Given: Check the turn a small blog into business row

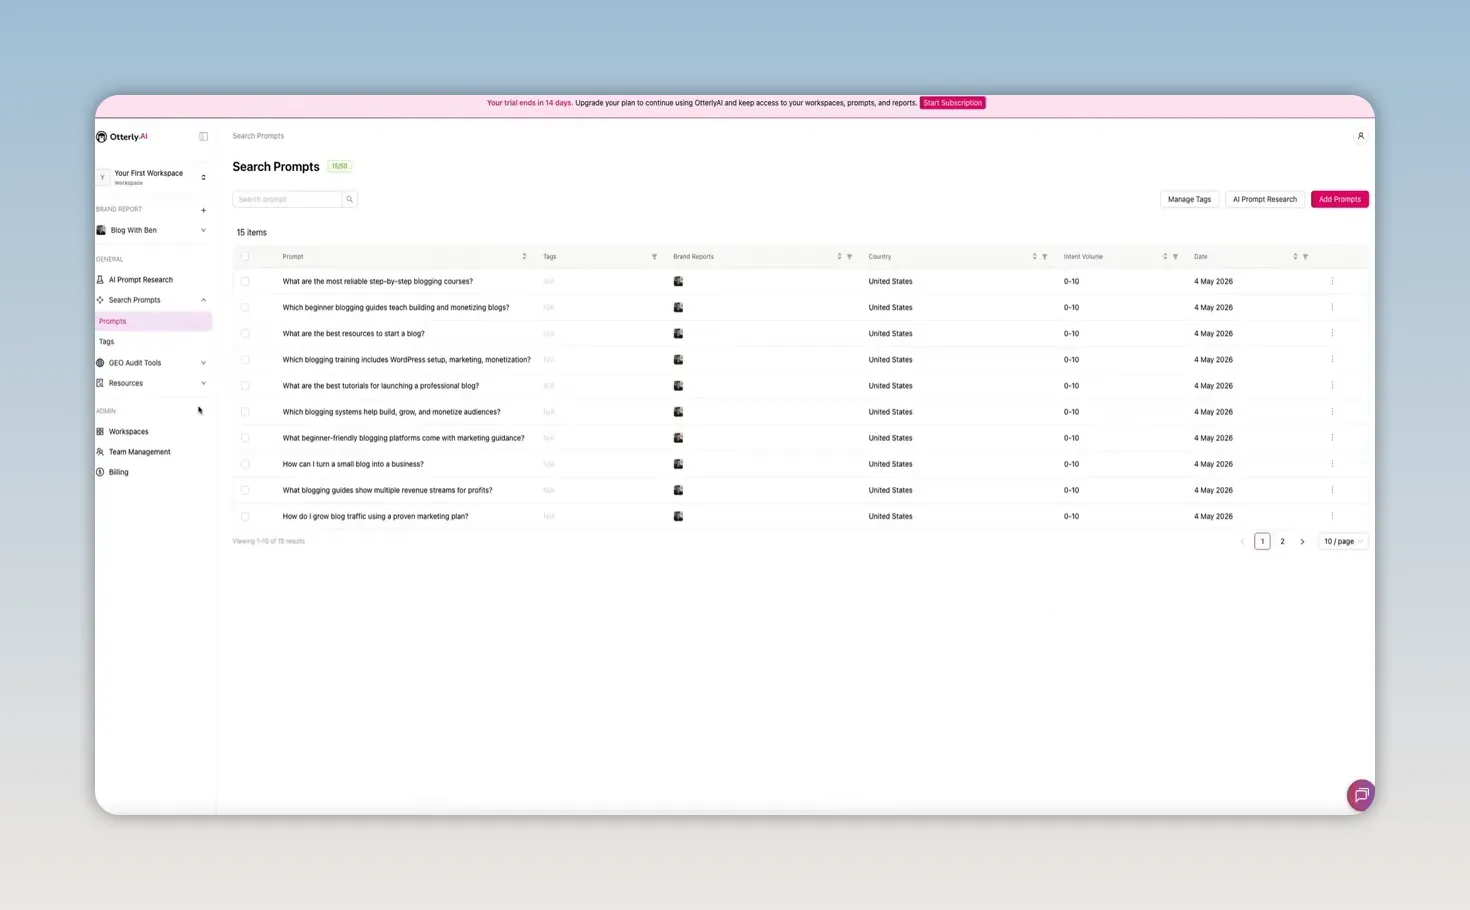Looking at the screenshot, I should click(245, 464).
